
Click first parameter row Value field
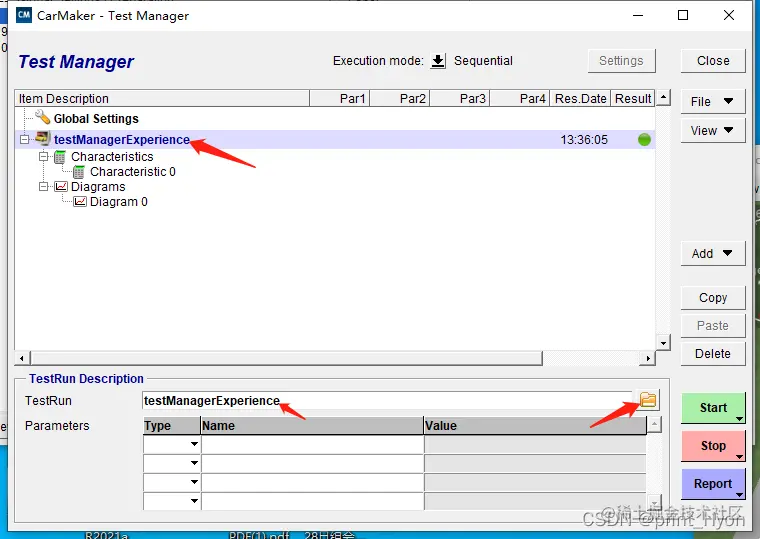(x=535, y=444)
